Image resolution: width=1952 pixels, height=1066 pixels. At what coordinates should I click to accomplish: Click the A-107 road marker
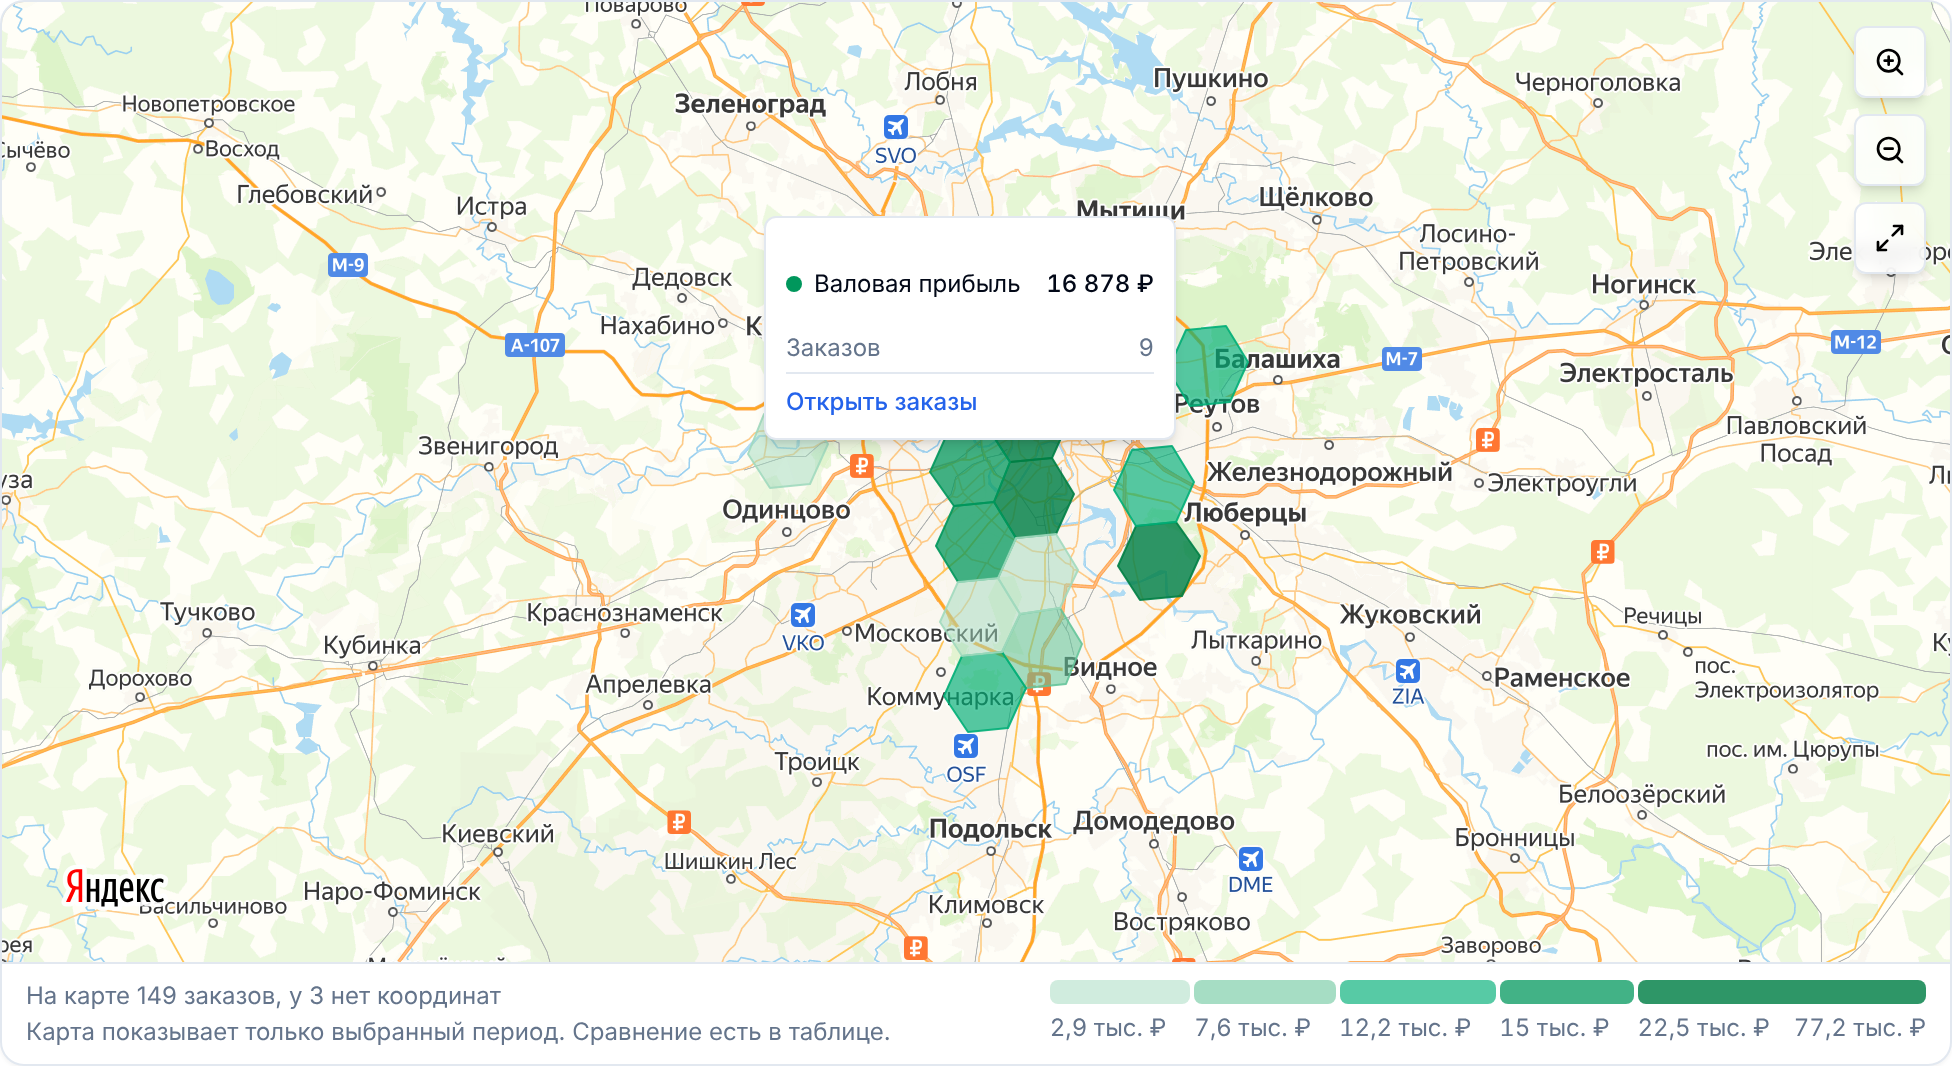pyautogui.click(x=535, y=345)
